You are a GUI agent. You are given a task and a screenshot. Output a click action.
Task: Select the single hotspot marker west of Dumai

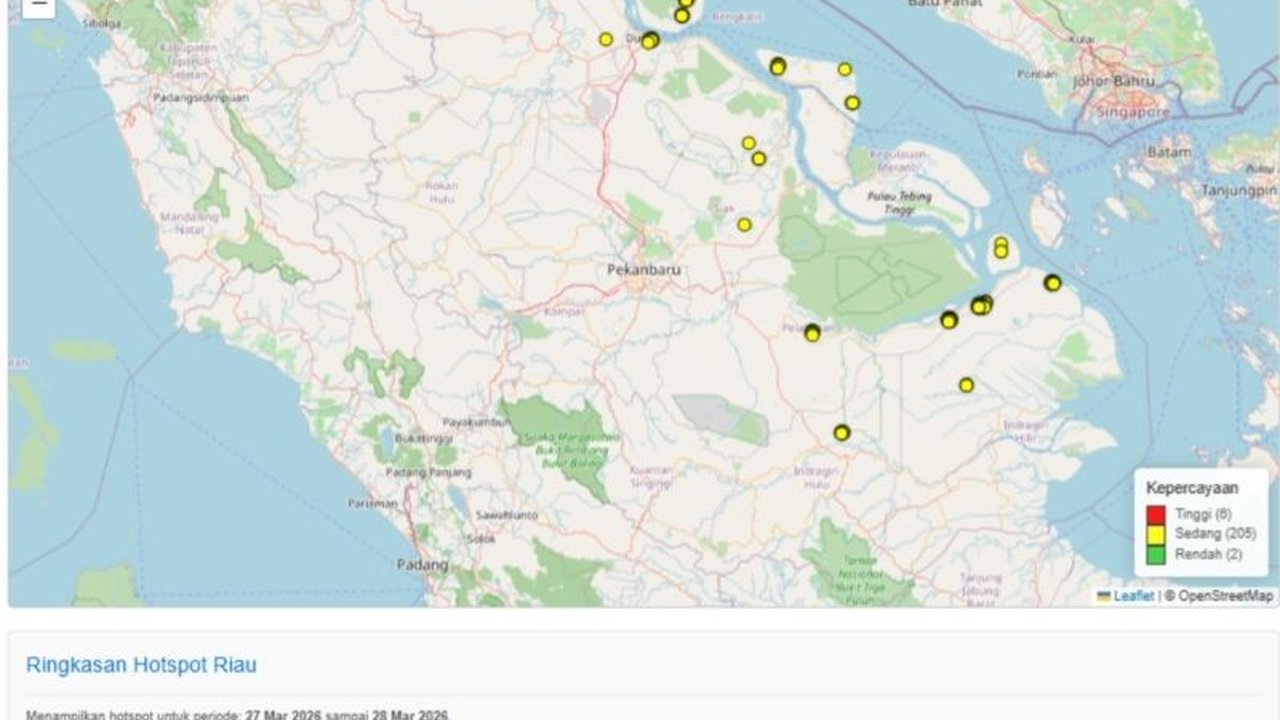tap(606, 39)
